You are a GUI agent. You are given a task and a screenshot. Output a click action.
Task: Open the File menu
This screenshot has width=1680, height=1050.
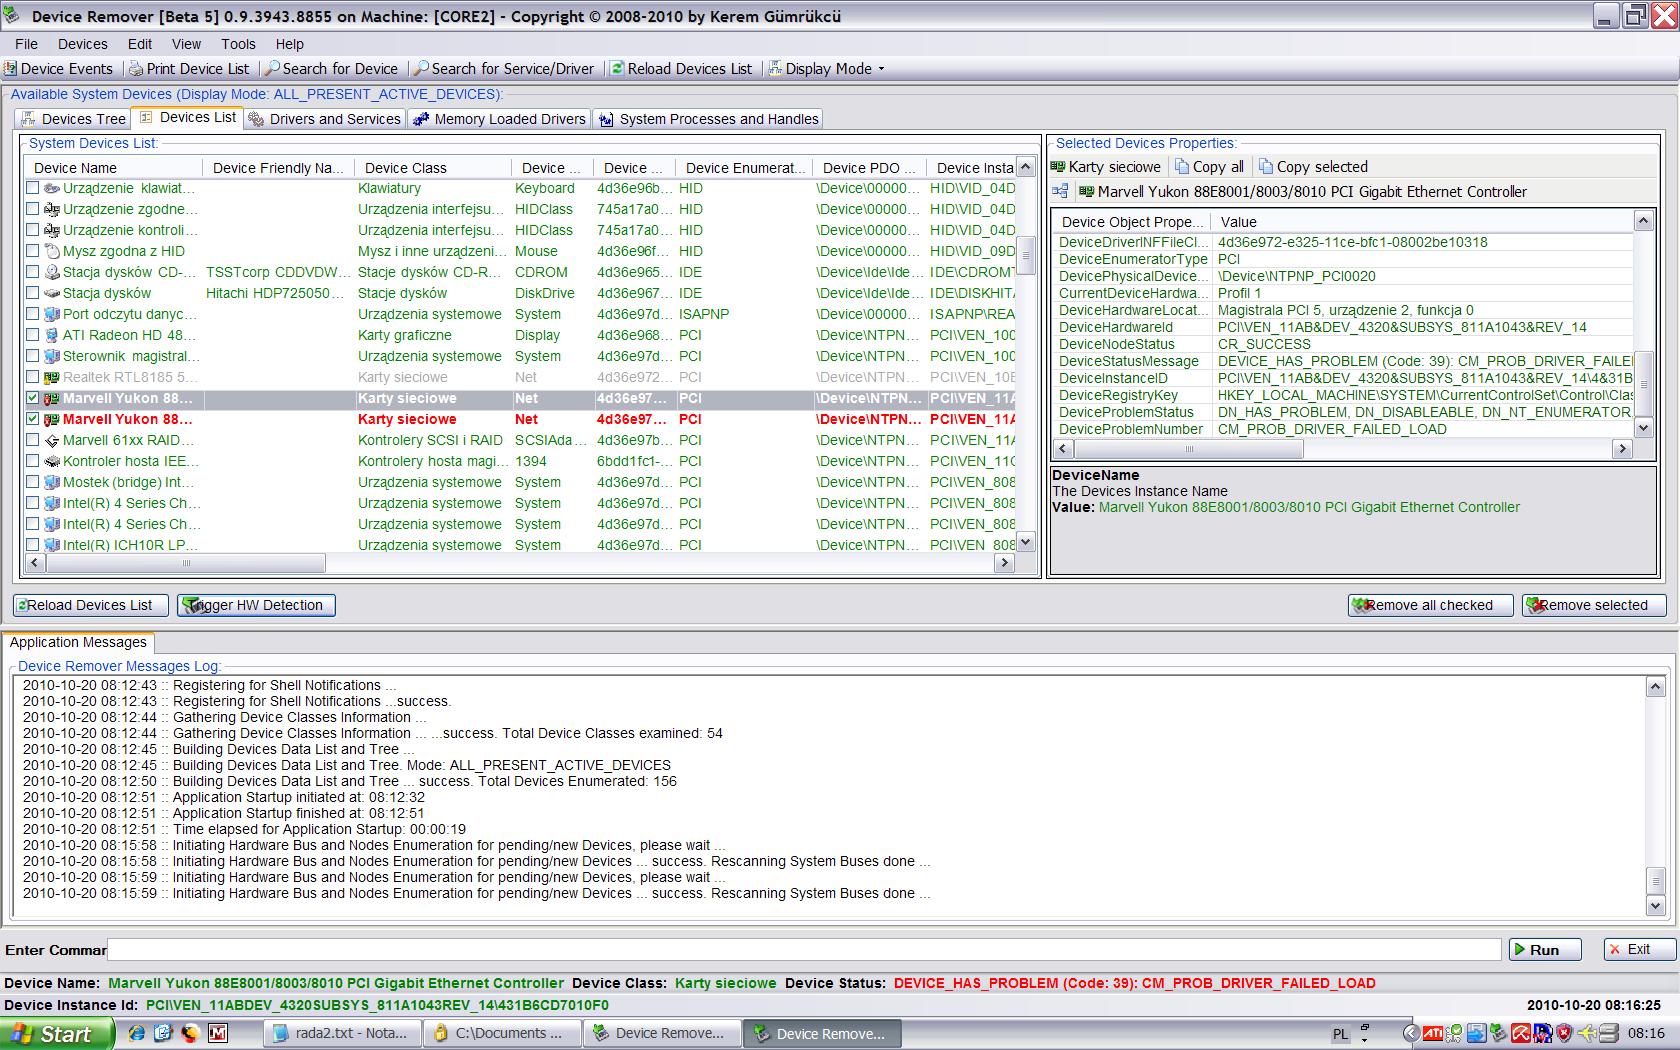tap(27, 44)
